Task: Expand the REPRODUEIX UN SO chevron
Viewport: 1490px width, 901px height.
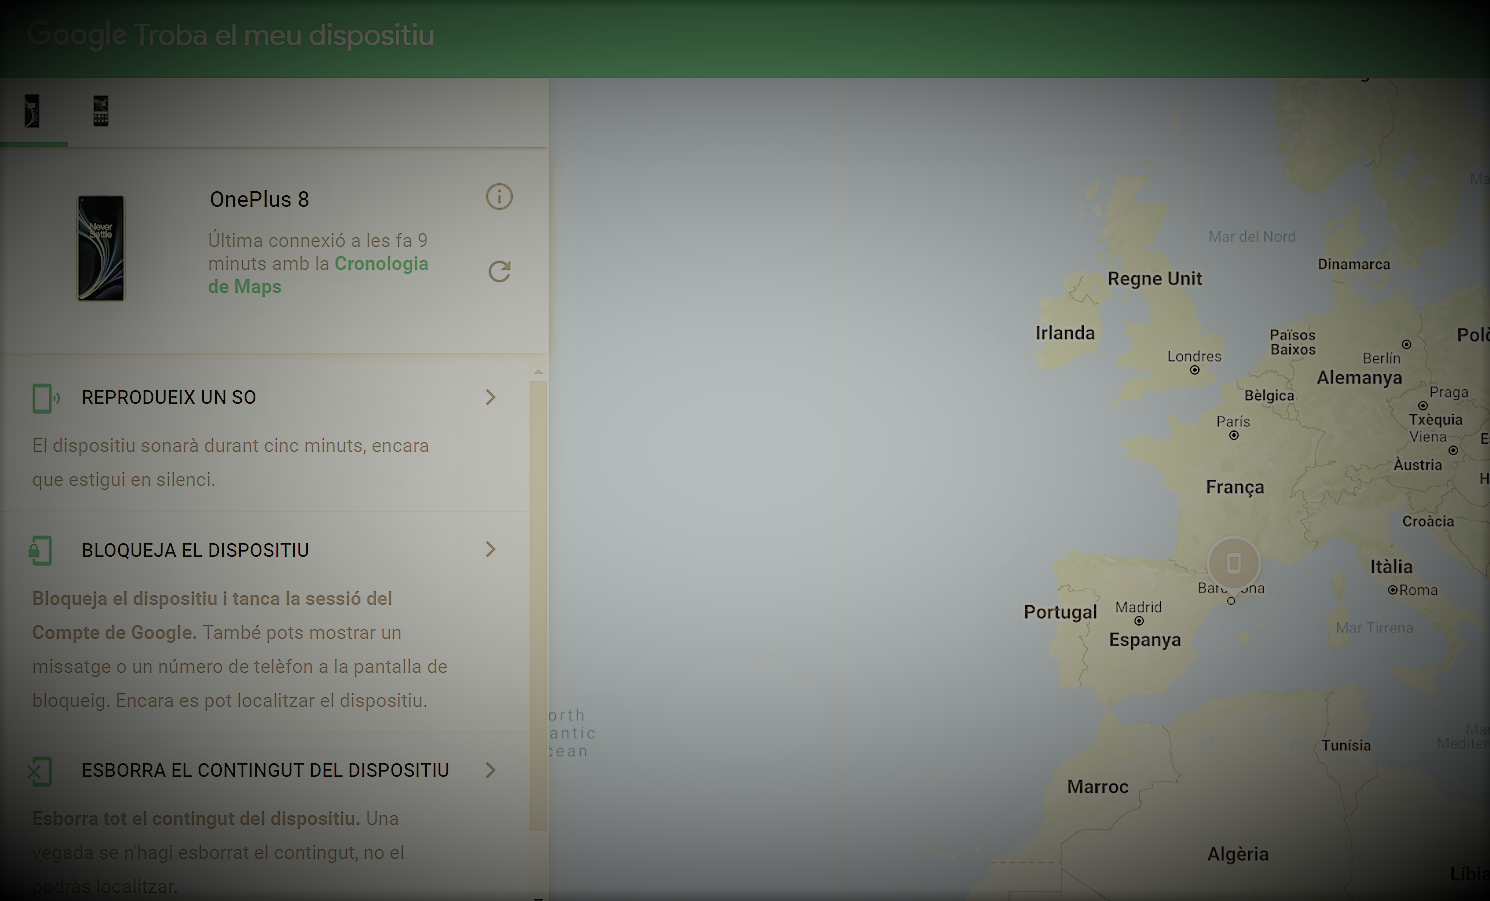Action: click(490, 397)
